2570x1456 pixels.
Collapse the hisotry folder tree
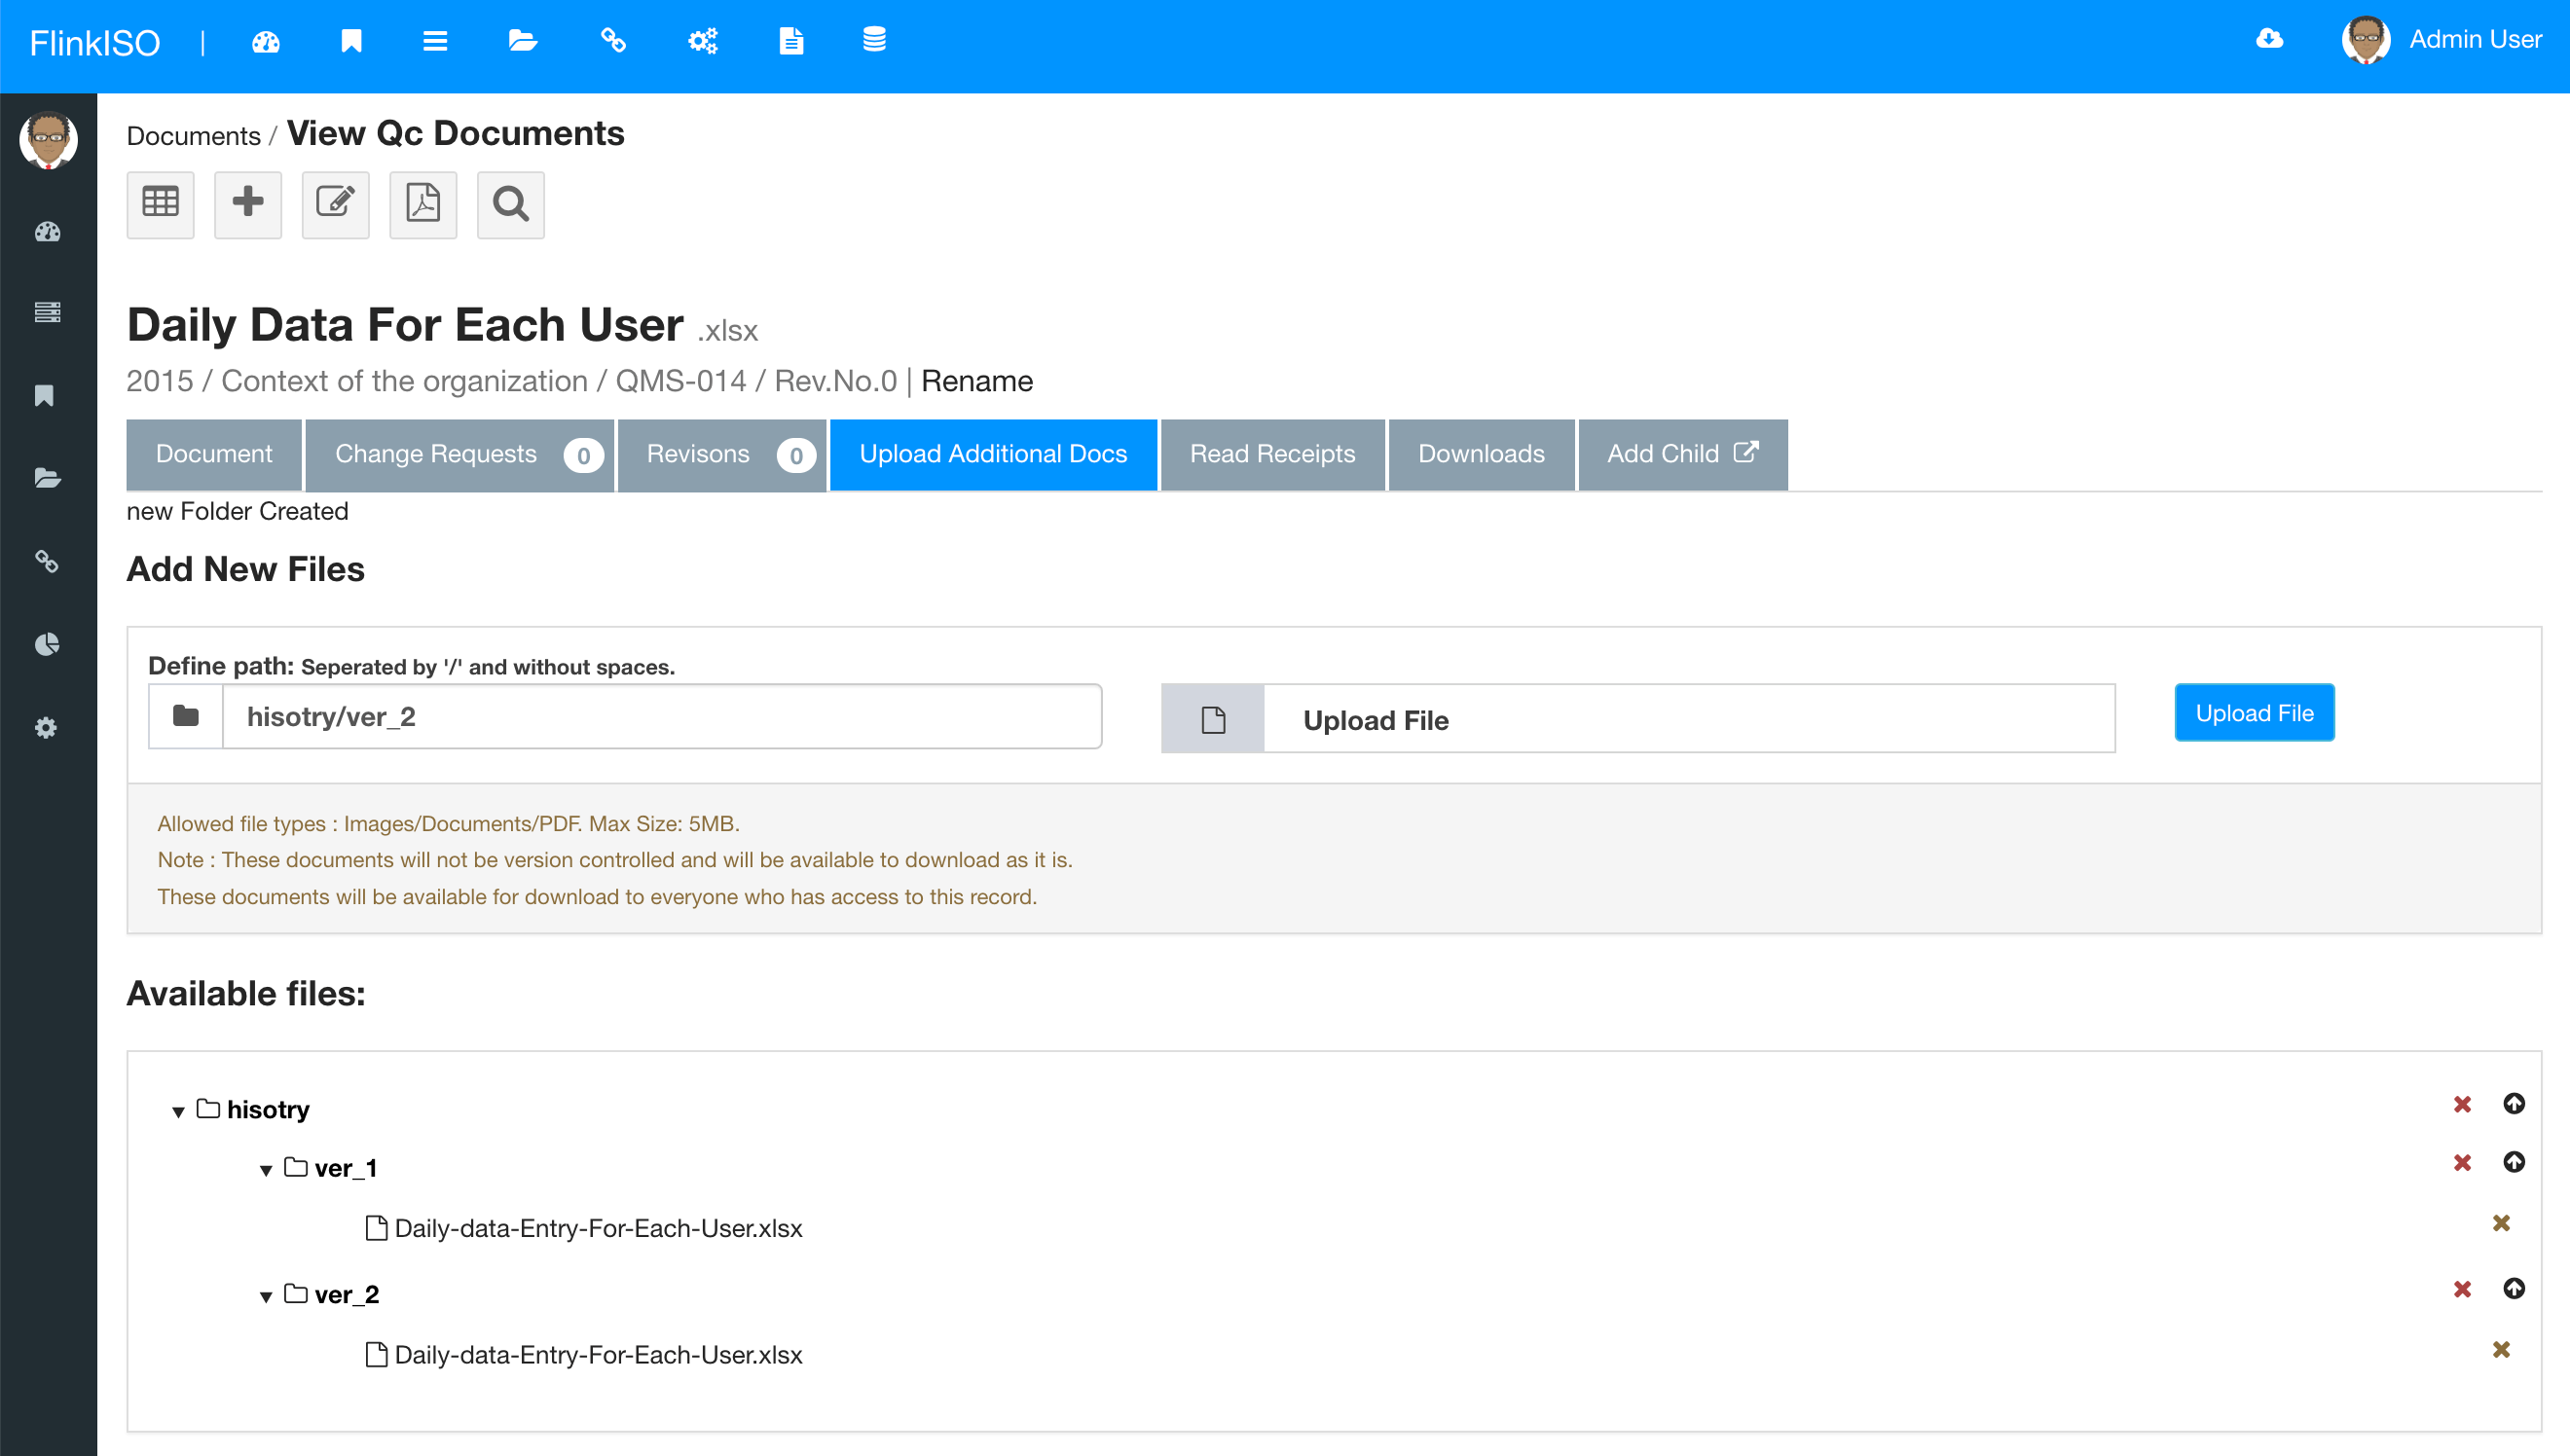(178, 1112)
